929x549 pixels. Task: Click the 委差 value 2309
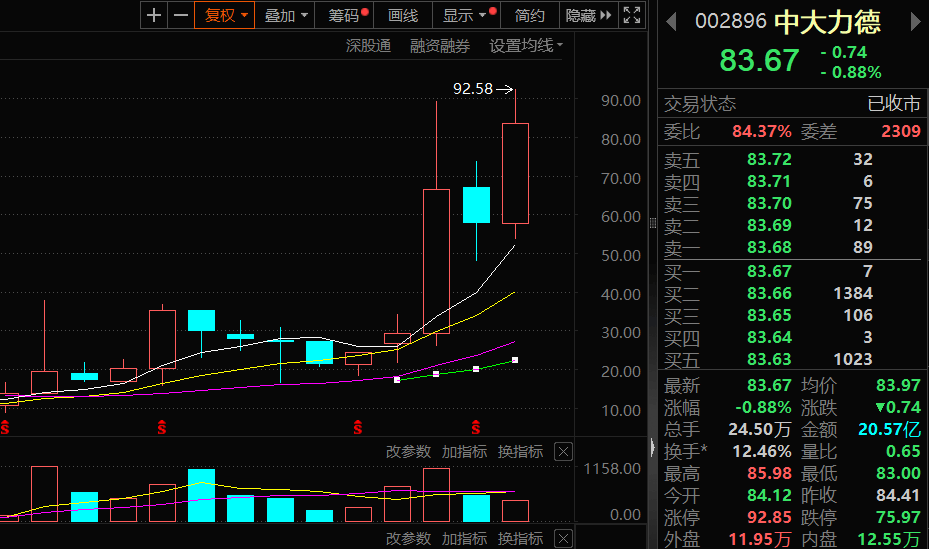point(901,131)
